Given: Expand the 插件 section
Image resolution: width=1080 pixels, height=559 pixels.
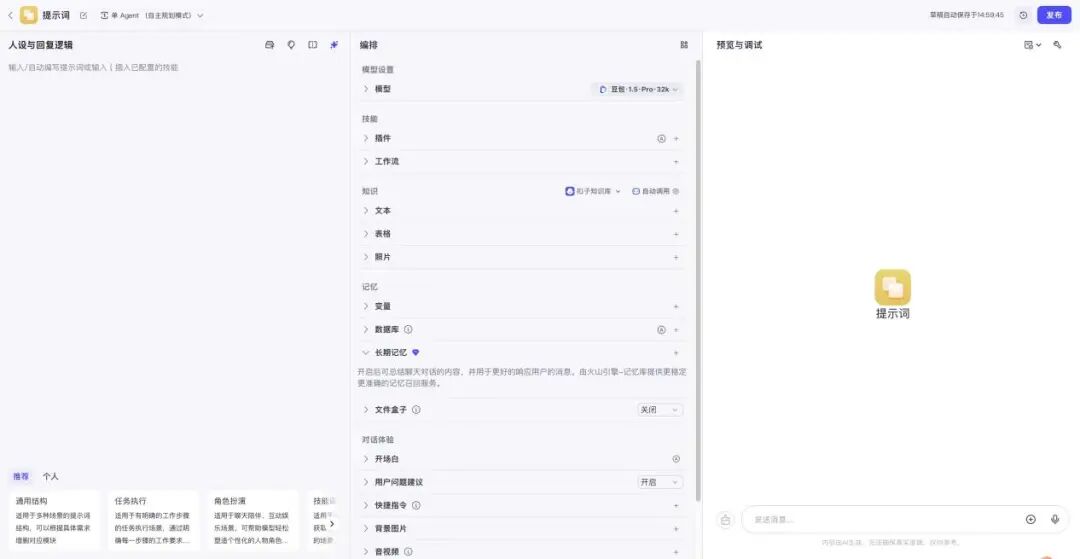Looking at the screenshot, I should click(x=366, y=138).
